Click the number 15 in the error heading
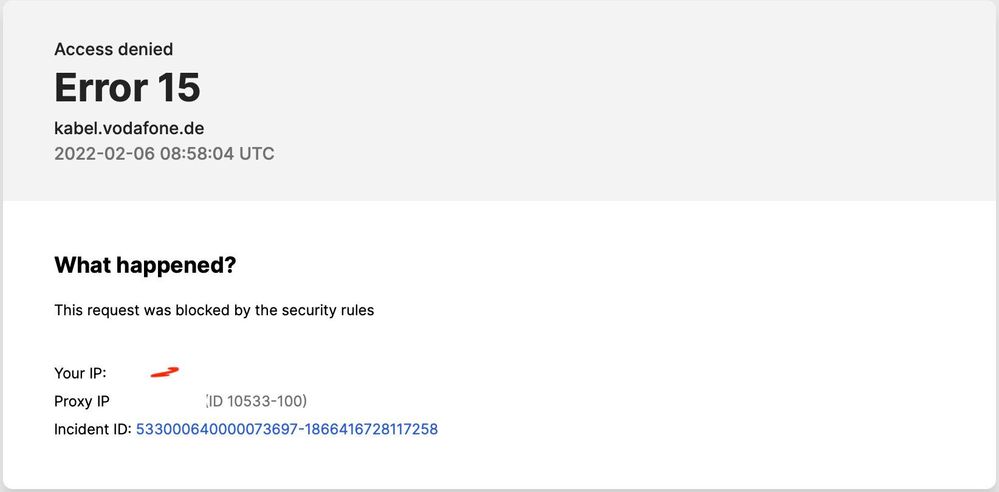Image resolution: width=999 pixels, height=492 pixels. (x=178, y=89)
